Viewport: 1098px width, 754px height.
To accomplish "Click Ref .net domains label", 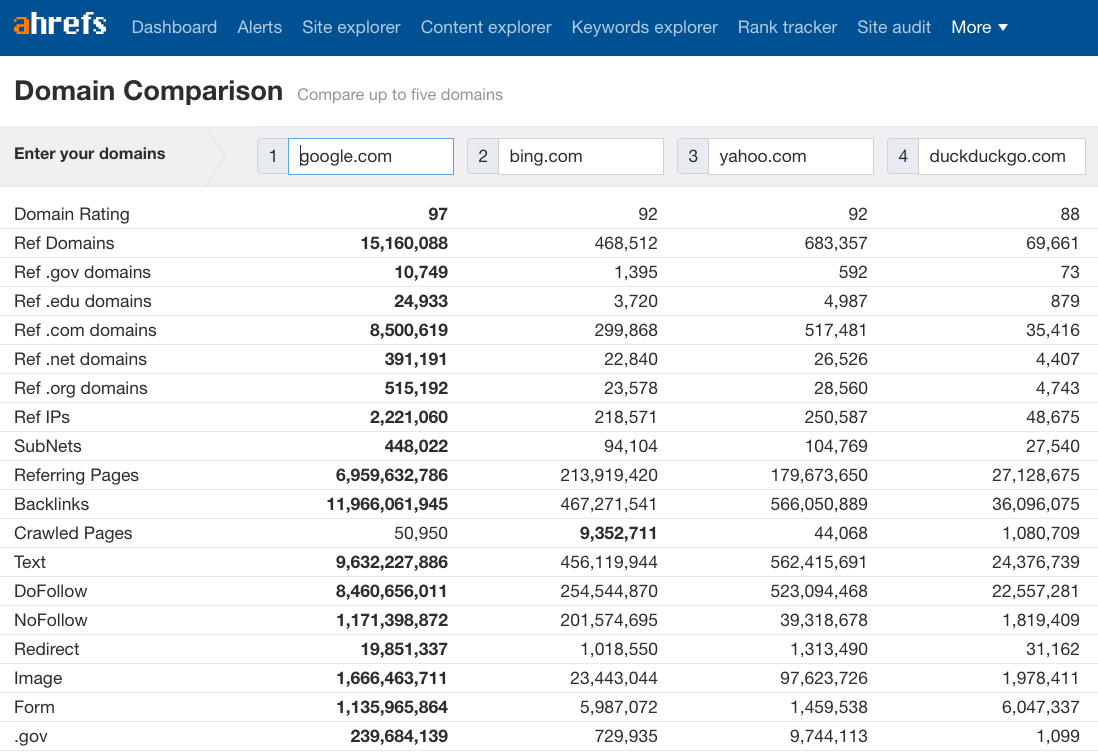I will [81, 359].
